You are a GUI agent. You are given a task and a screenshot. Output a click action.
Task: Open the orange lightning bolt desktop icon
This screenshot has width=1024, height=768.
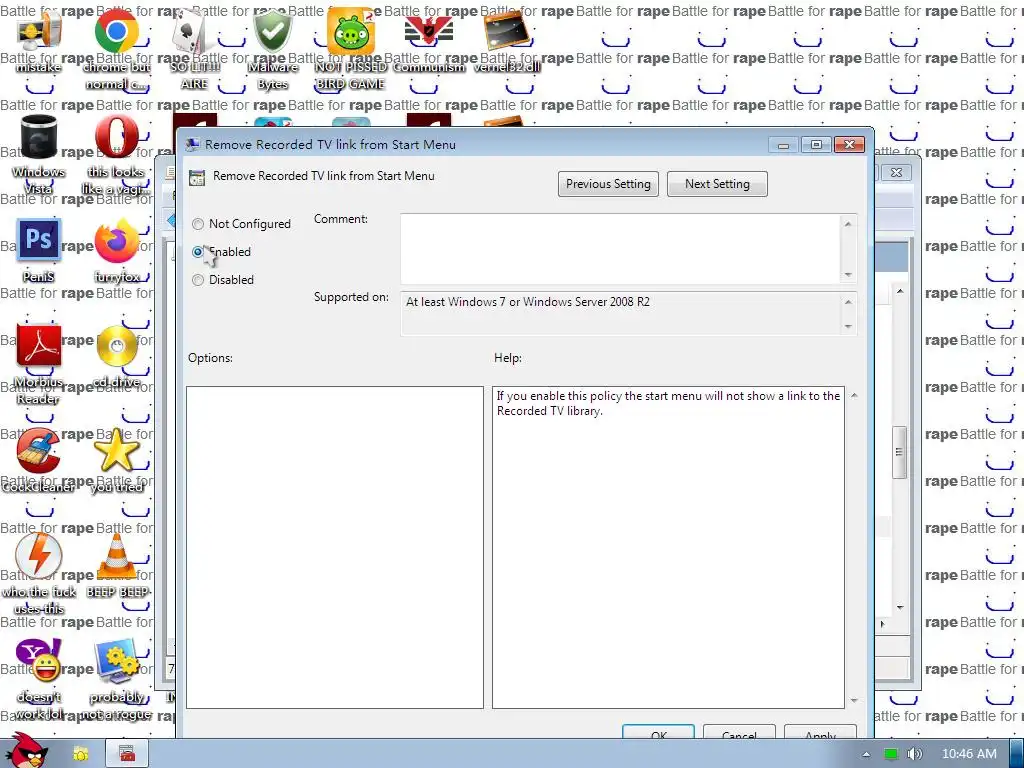point(39,556)
